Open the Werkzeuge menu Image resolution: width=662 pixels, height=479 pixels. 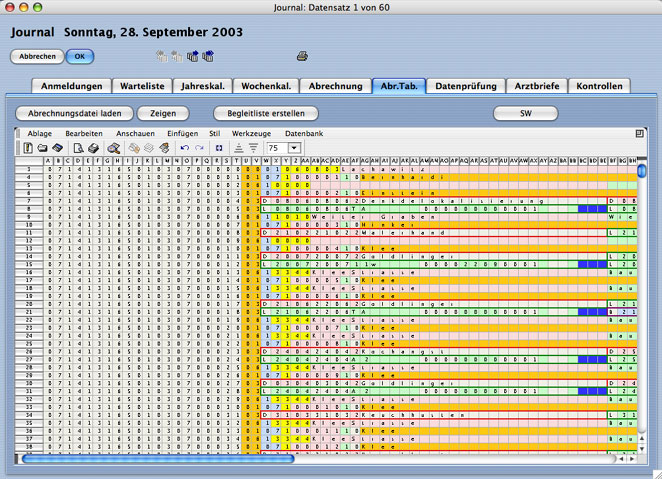coord(251,133)
